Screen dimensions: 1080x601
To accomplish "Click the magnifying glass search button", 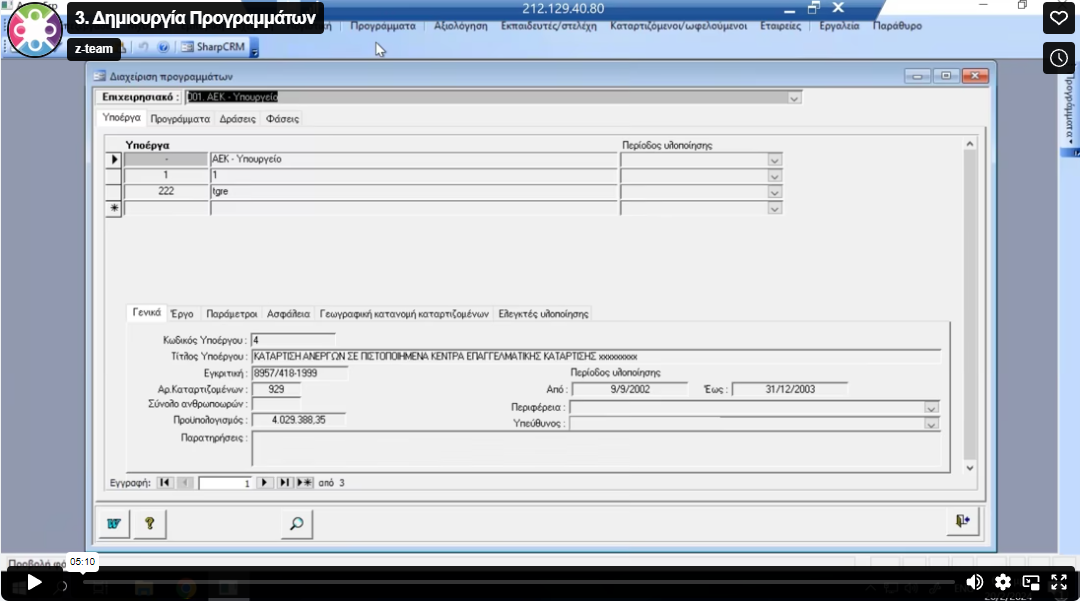I will point(295,523).
